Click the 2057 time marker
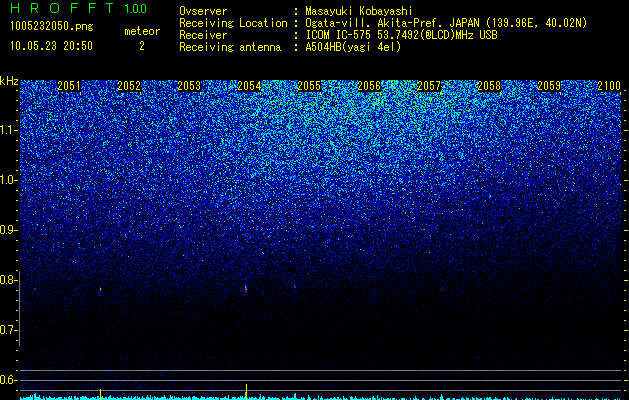This screenshot has width=629, height=400. click(429, 86)
